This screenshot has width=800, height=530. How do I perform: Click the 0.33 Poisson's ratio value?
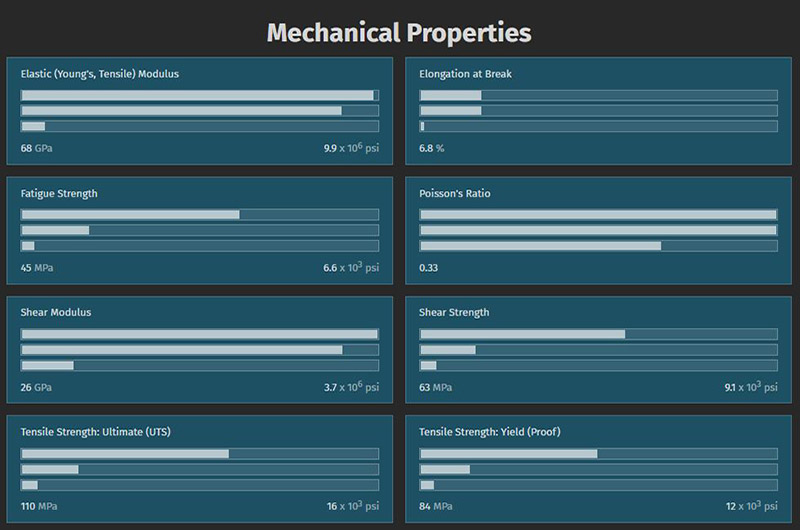[429, 268]
